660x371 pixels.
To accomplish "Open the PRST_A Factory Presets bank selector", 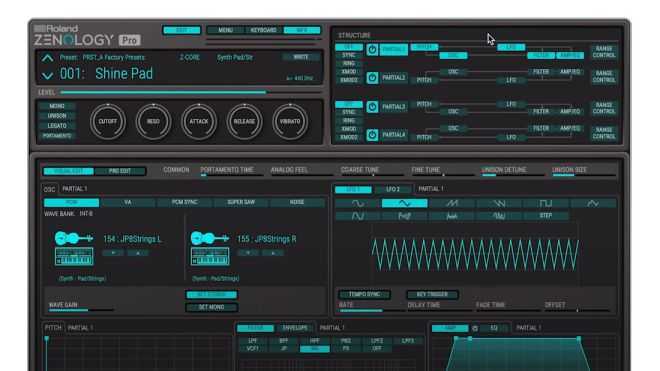I will coord(114,57).
